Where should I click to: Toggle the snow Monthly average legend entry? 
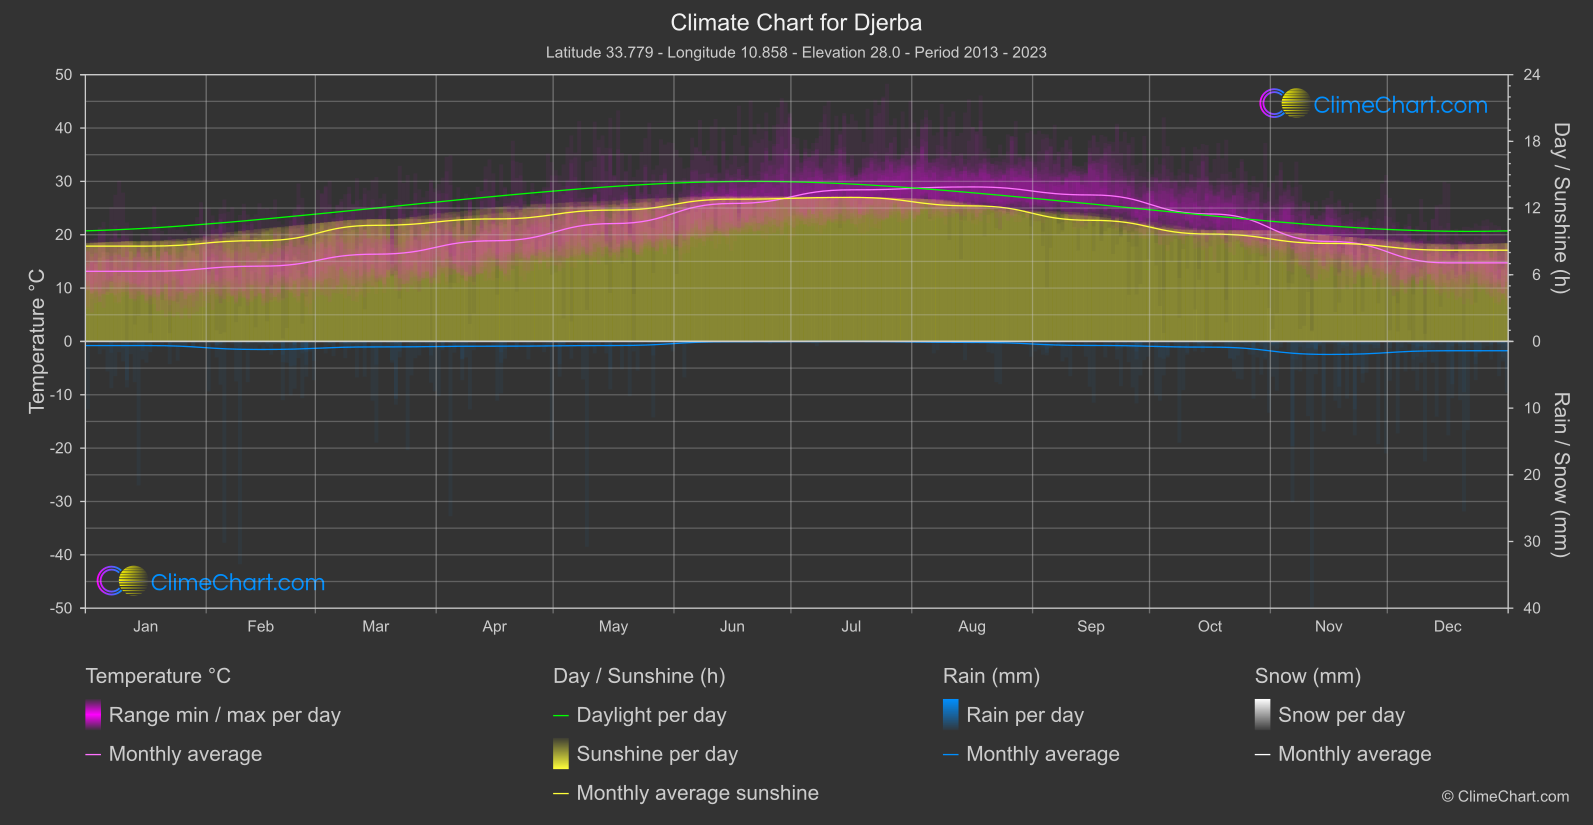click(x=1354, y=754)
